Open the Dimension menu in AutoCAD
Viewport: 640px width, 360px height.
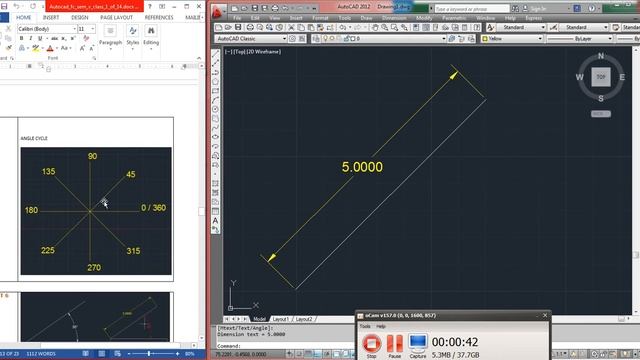tap(394, 18)
